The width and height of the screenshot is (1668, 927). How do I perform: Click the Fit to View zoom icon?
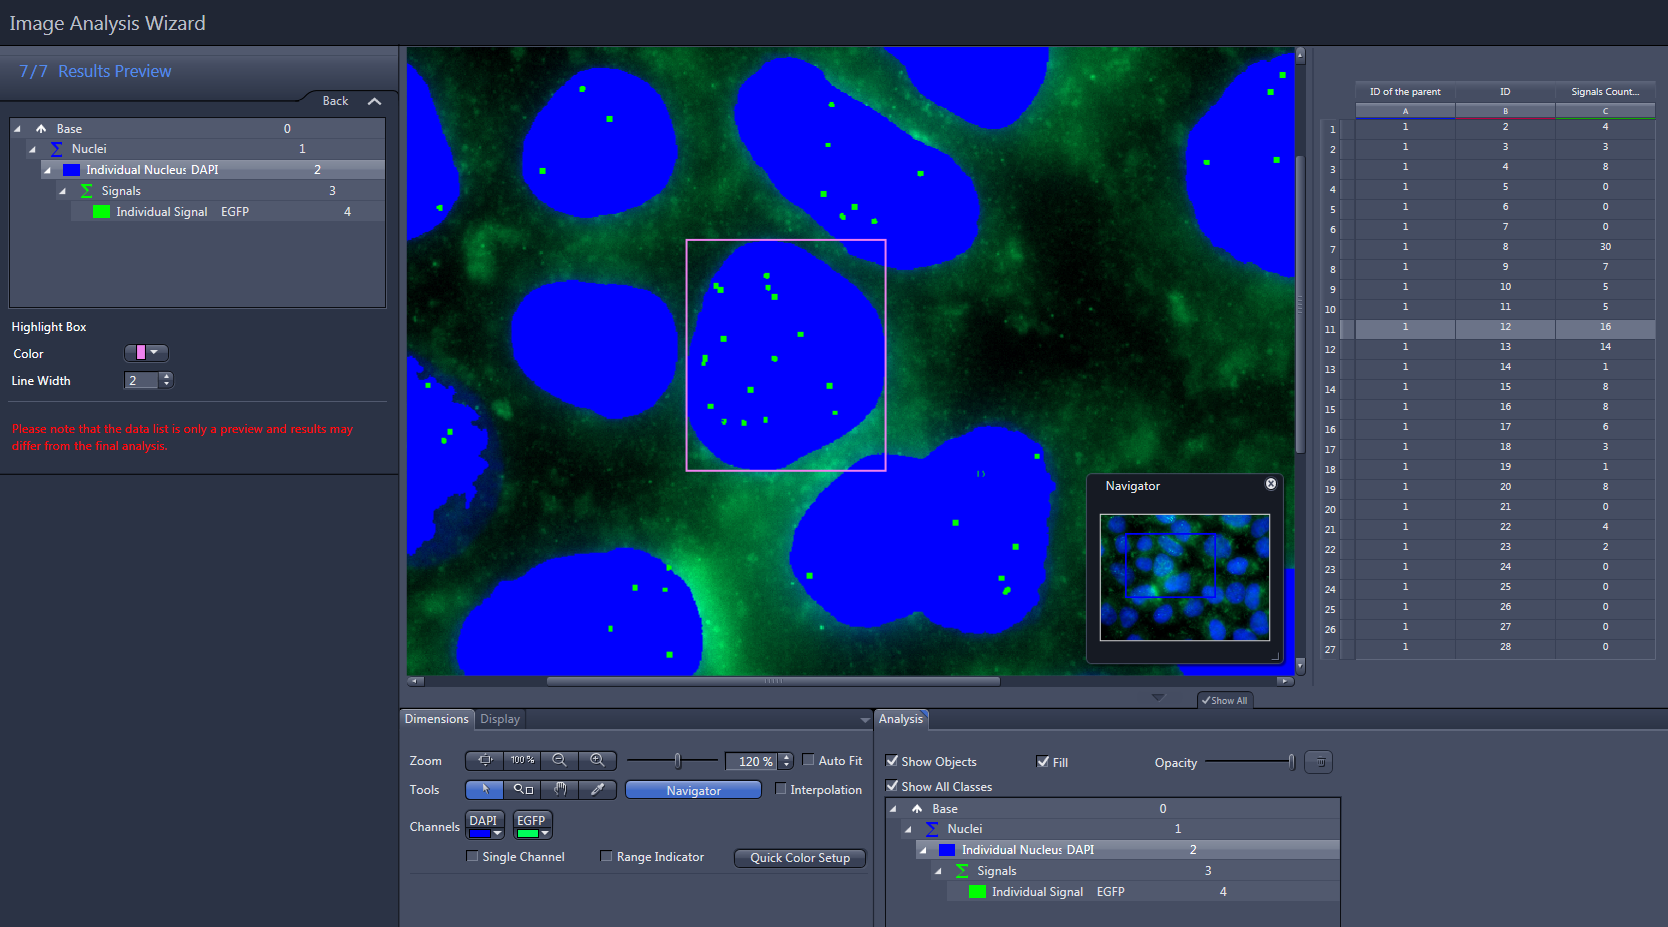click(484, 760)
